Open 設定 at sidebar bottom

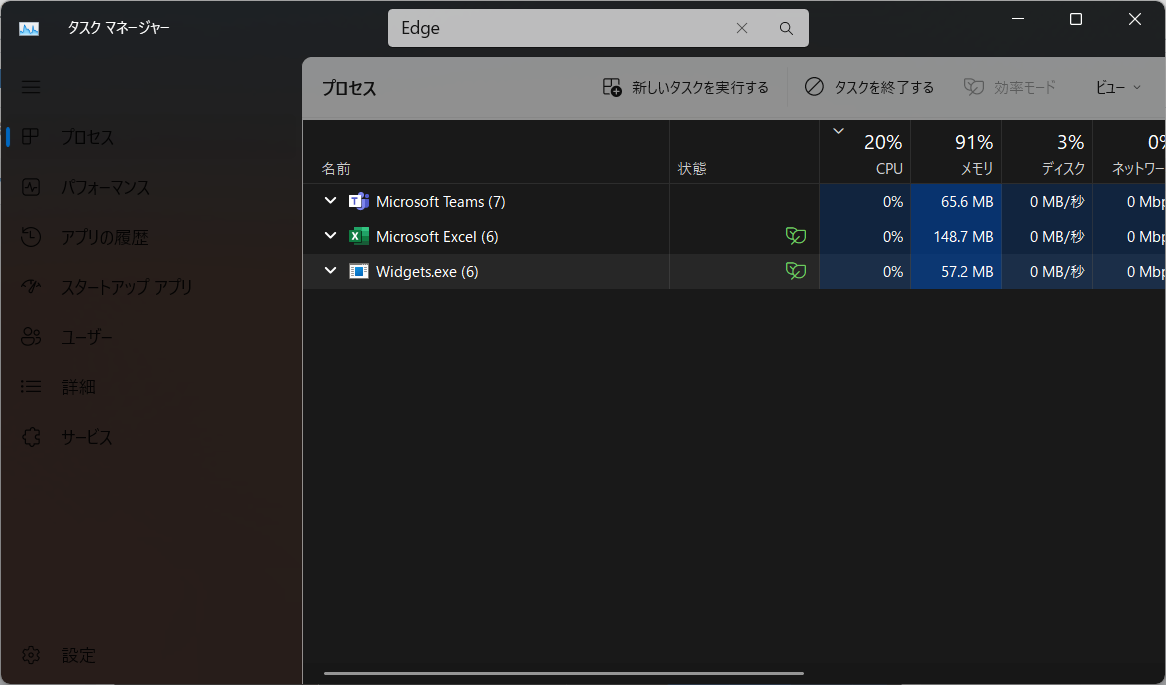tap(151, 655)
